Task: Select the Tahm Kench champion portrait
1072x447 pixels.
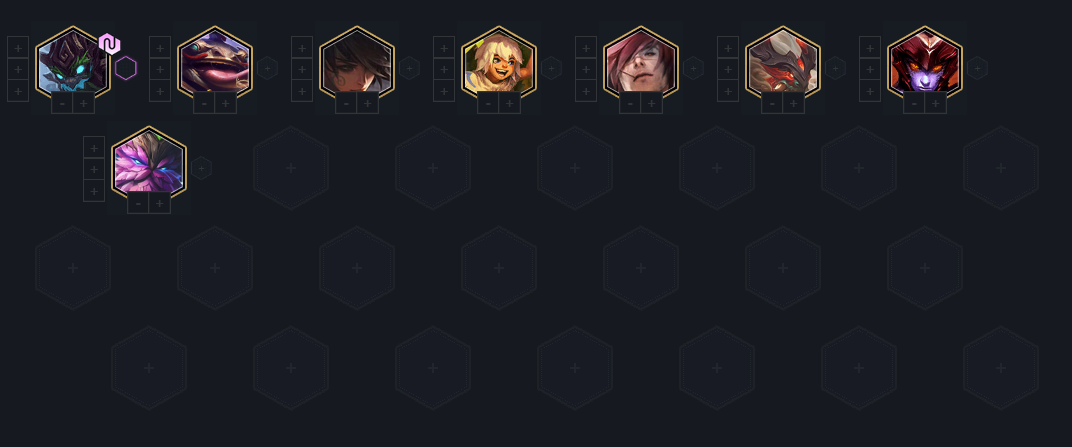Action: tap(215, 63)
